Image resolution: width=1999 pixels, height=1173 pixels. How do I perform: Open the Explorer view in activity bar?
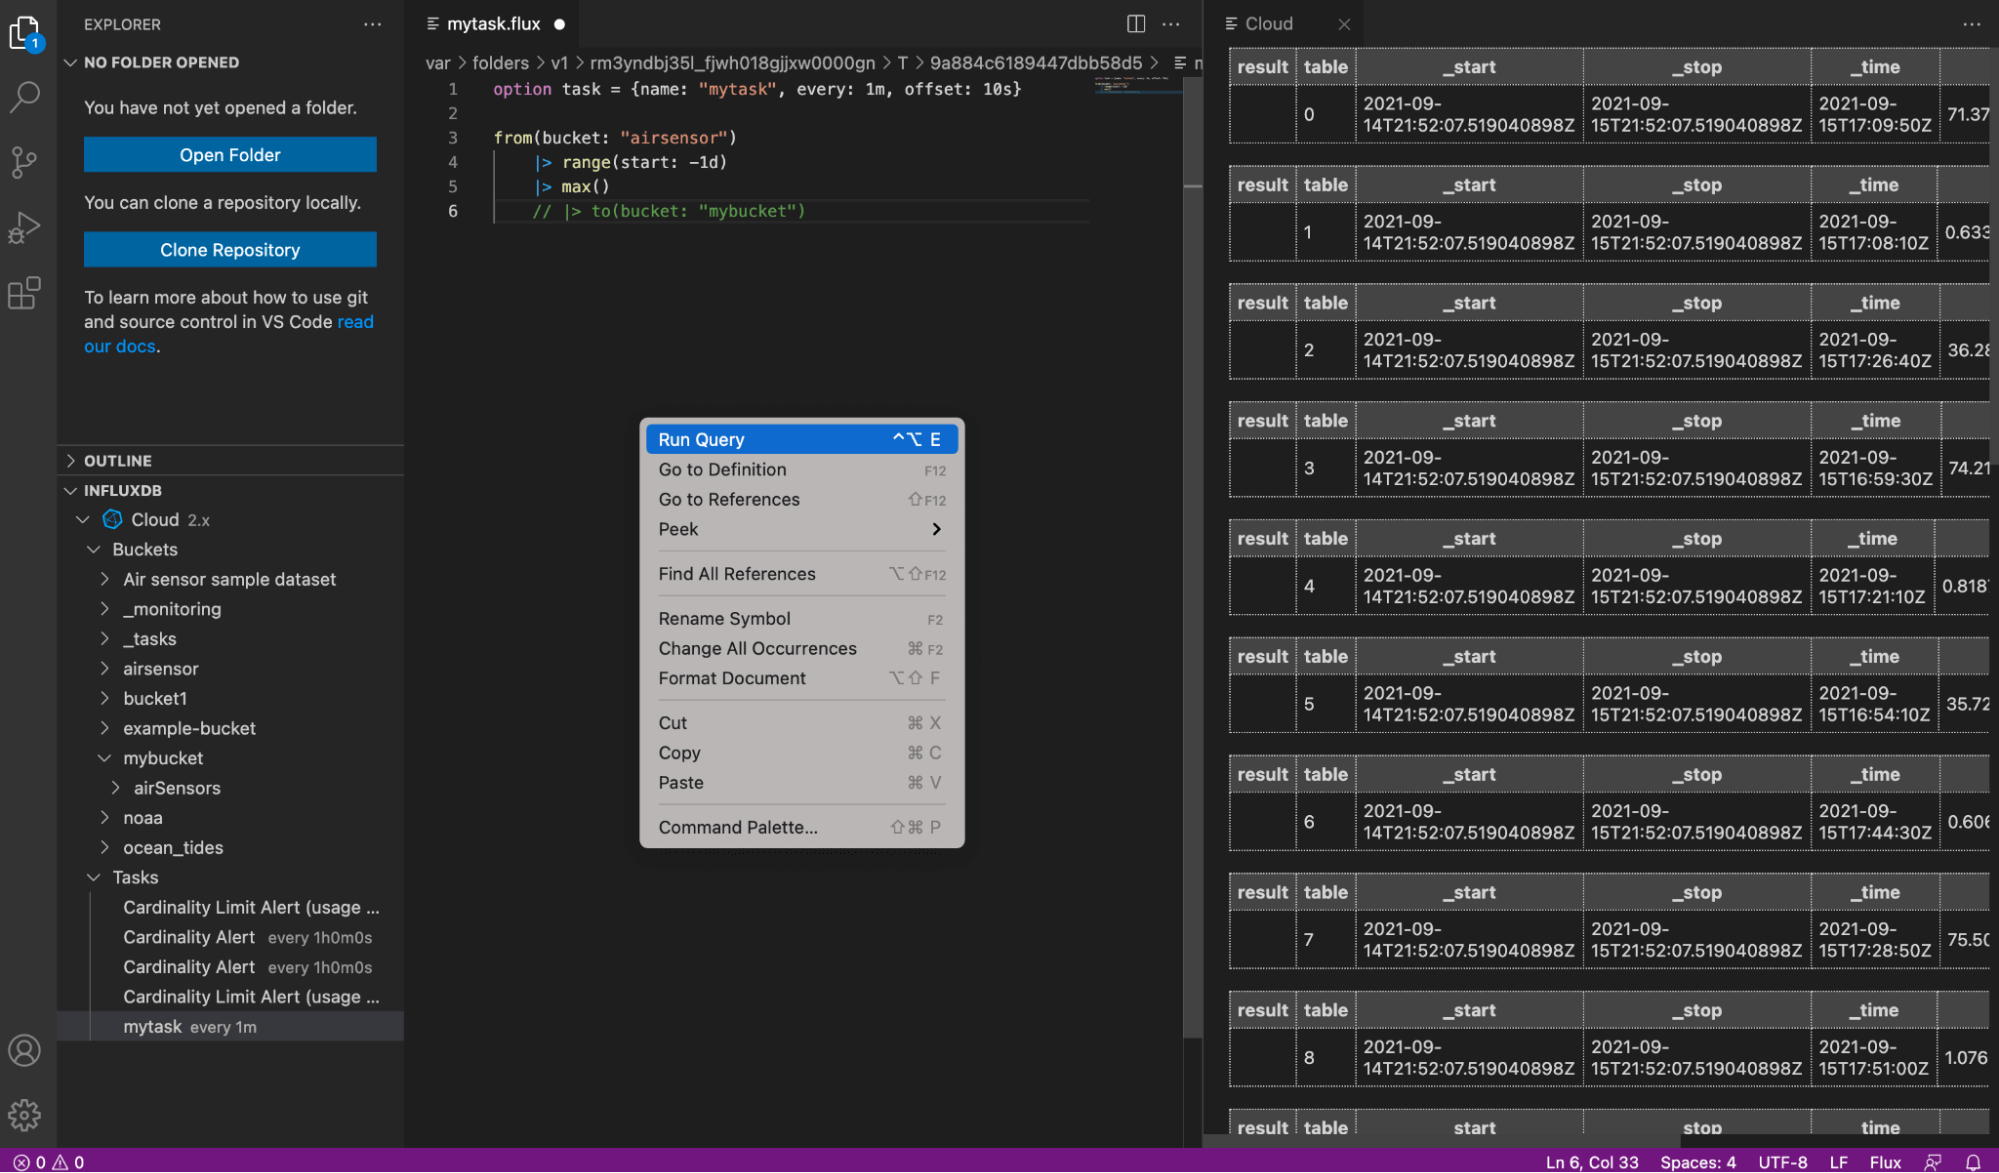coord(25,34)
